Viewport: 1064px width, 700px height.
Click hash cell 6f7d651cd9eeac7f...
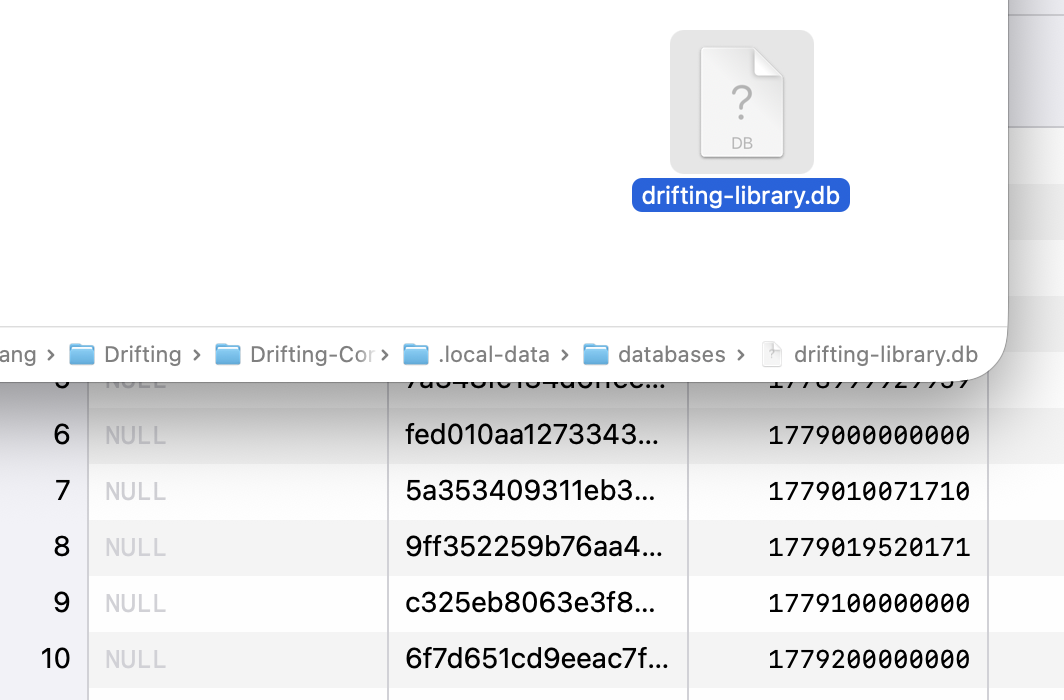pyautogui.click(x=538, y=659)
